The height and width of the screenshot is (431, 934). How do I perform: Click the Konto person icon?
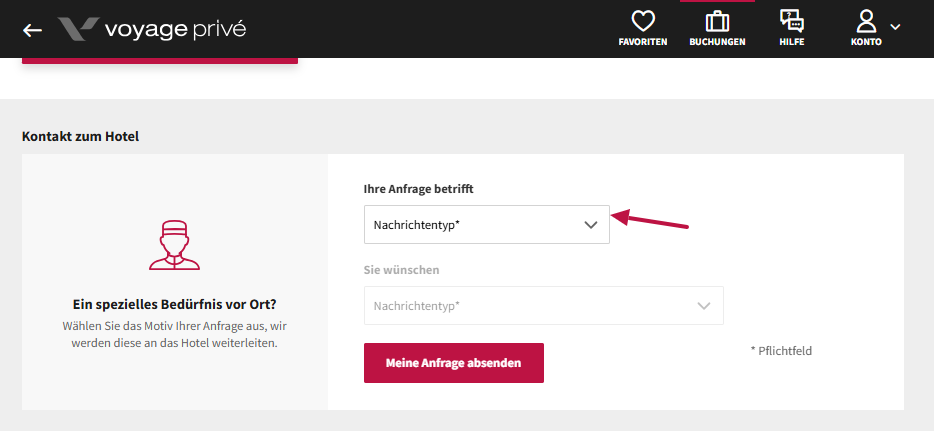click(866, 21)
